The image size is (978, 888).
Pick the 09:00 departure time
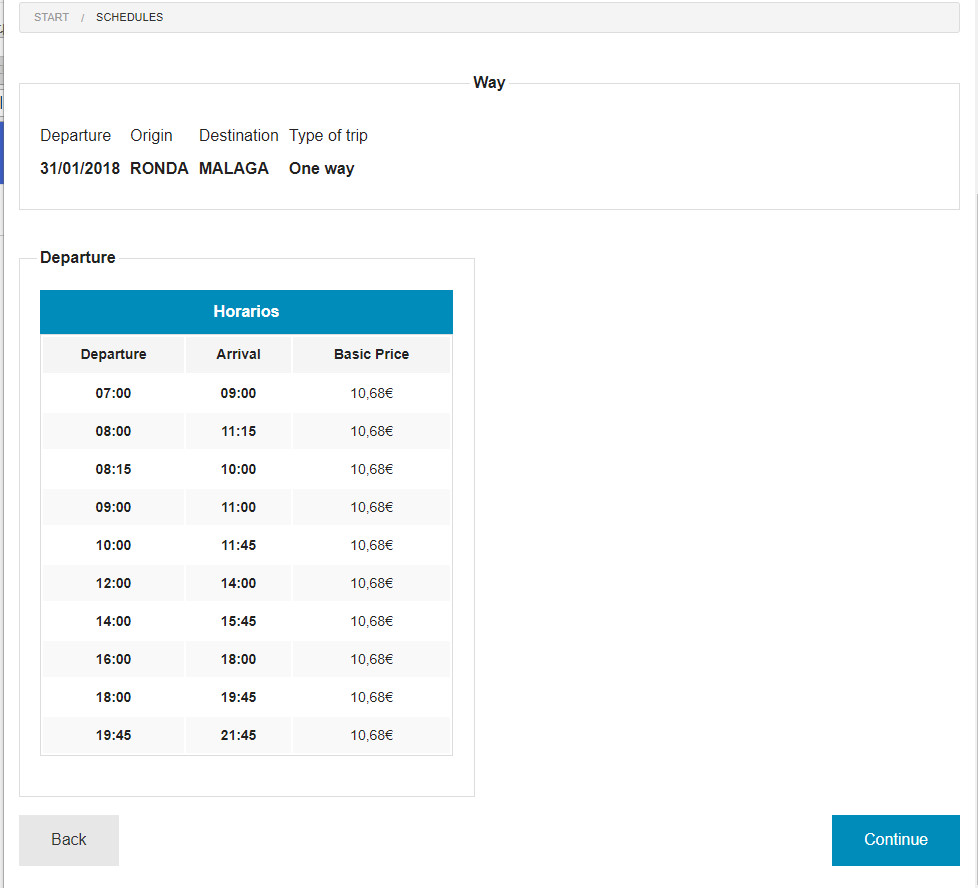point(113,508)
